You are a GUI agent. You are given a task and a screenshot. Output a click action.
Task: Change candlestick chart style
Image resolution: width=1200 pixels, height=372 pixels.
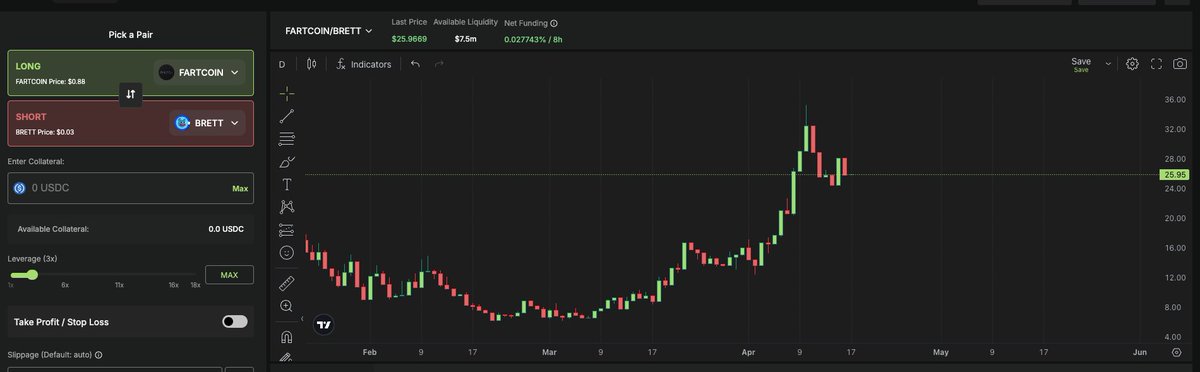(x=312, y=64)
